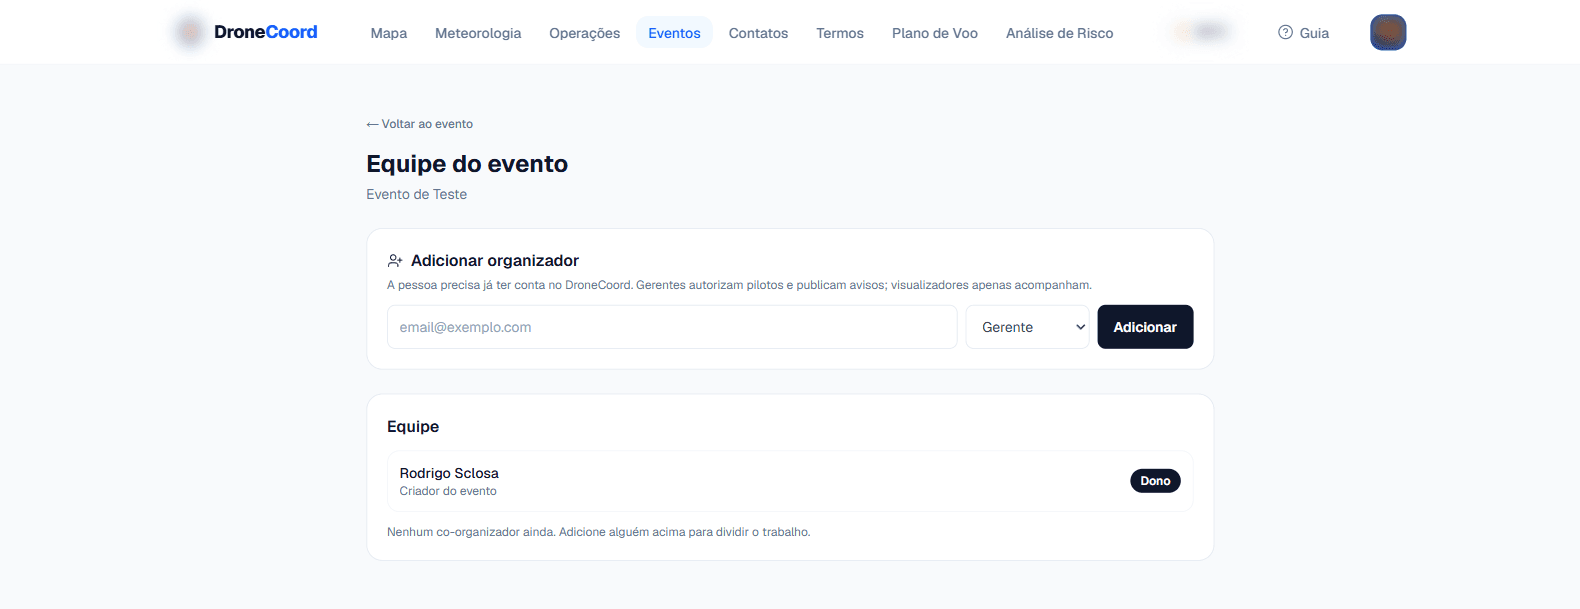Open the Gerente role dropdown
Screen dimensions: 1580x609
pos(1027,327)
